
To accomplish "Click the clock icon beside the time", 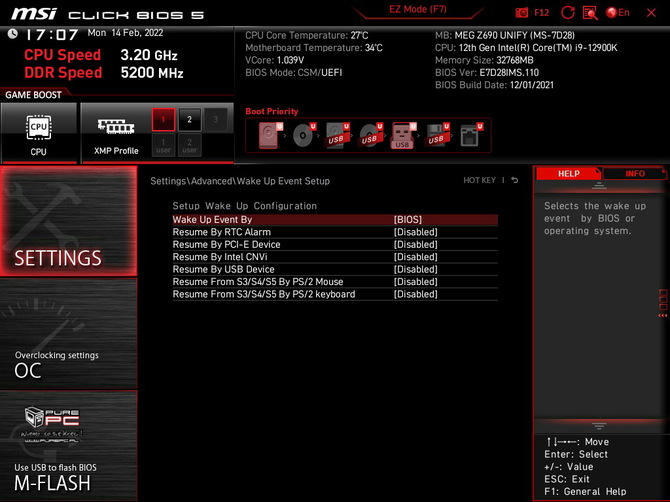I will pyautogui.click(x=13, y=33).
